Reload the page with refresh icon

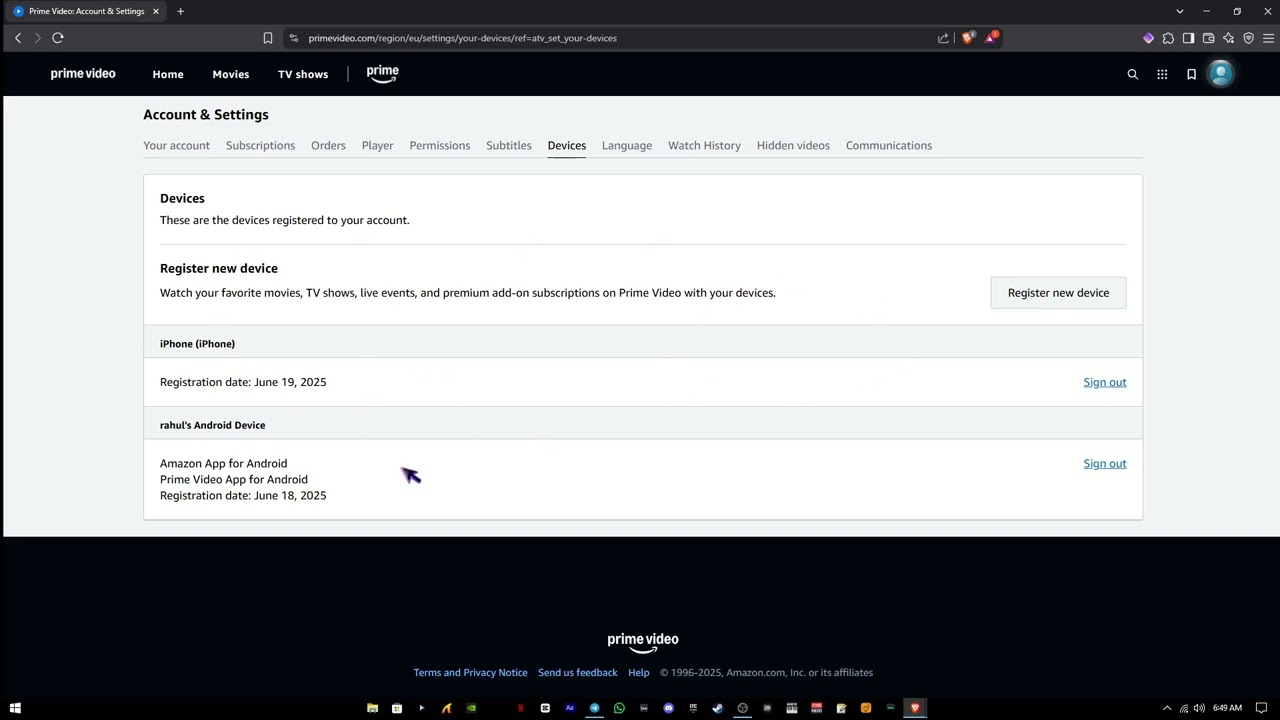point(58,38)
